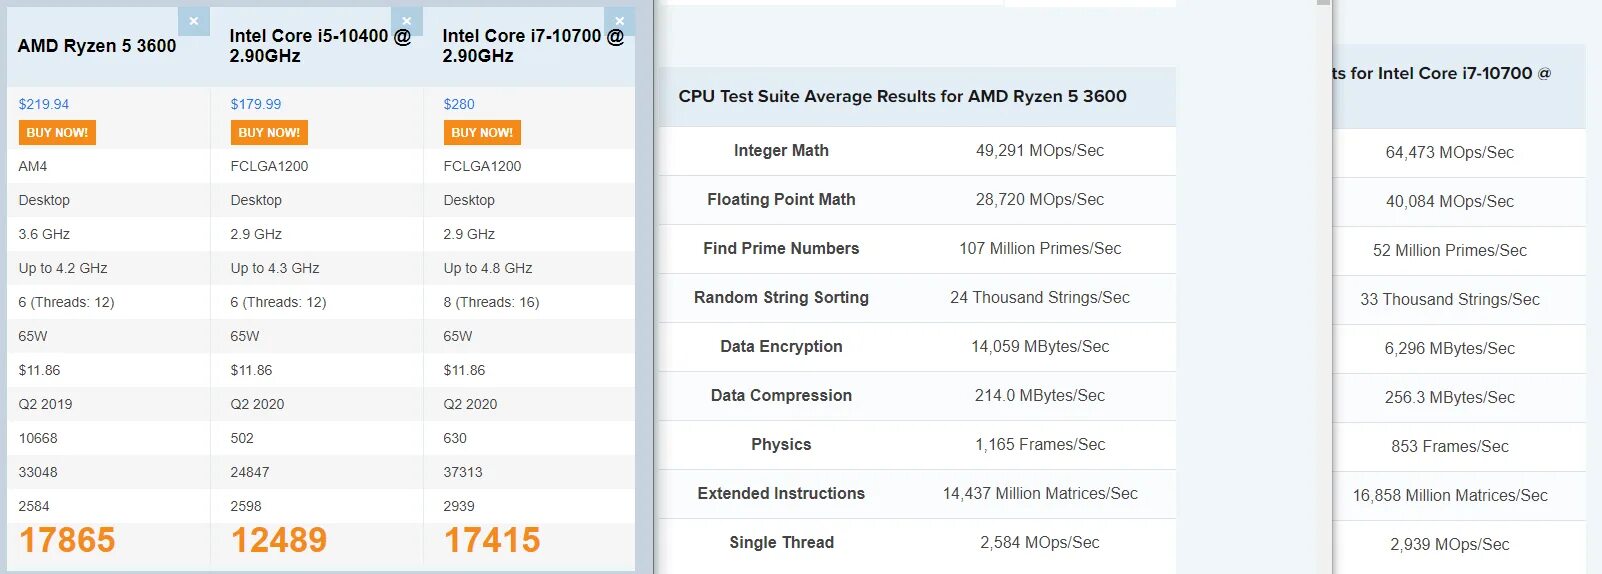Follow the $179.99 price link
The height and width of the screenshot is (574, 1602).
click(x=256, y=104)
